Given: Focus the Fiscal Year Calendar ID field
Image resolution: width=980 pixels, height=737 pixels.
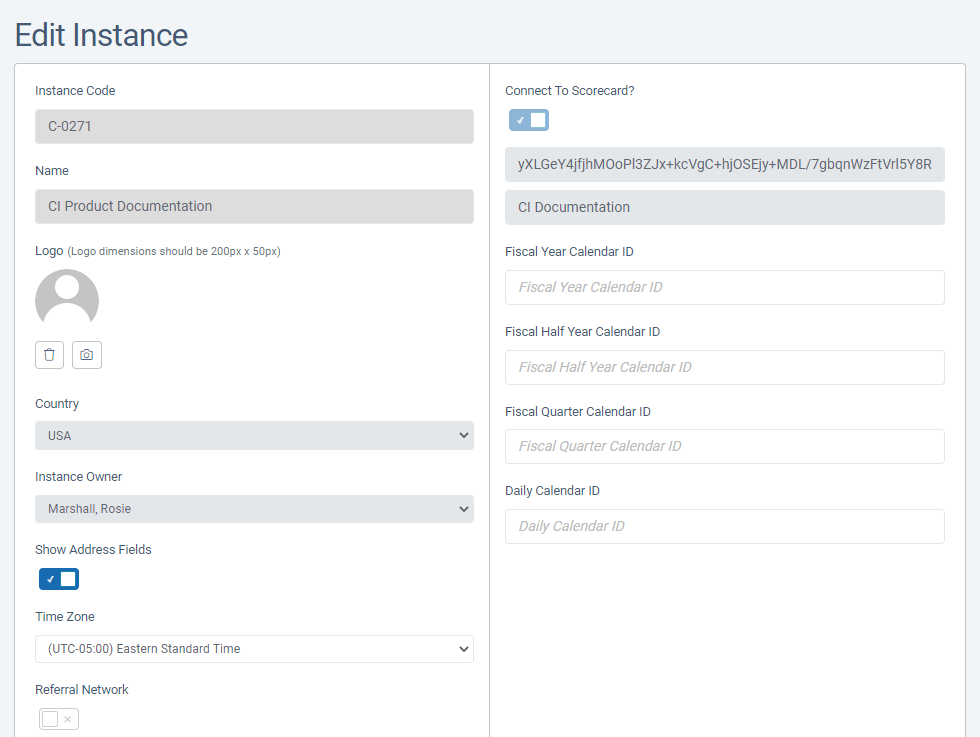Looking at the screenshot, I should [724, 287].
